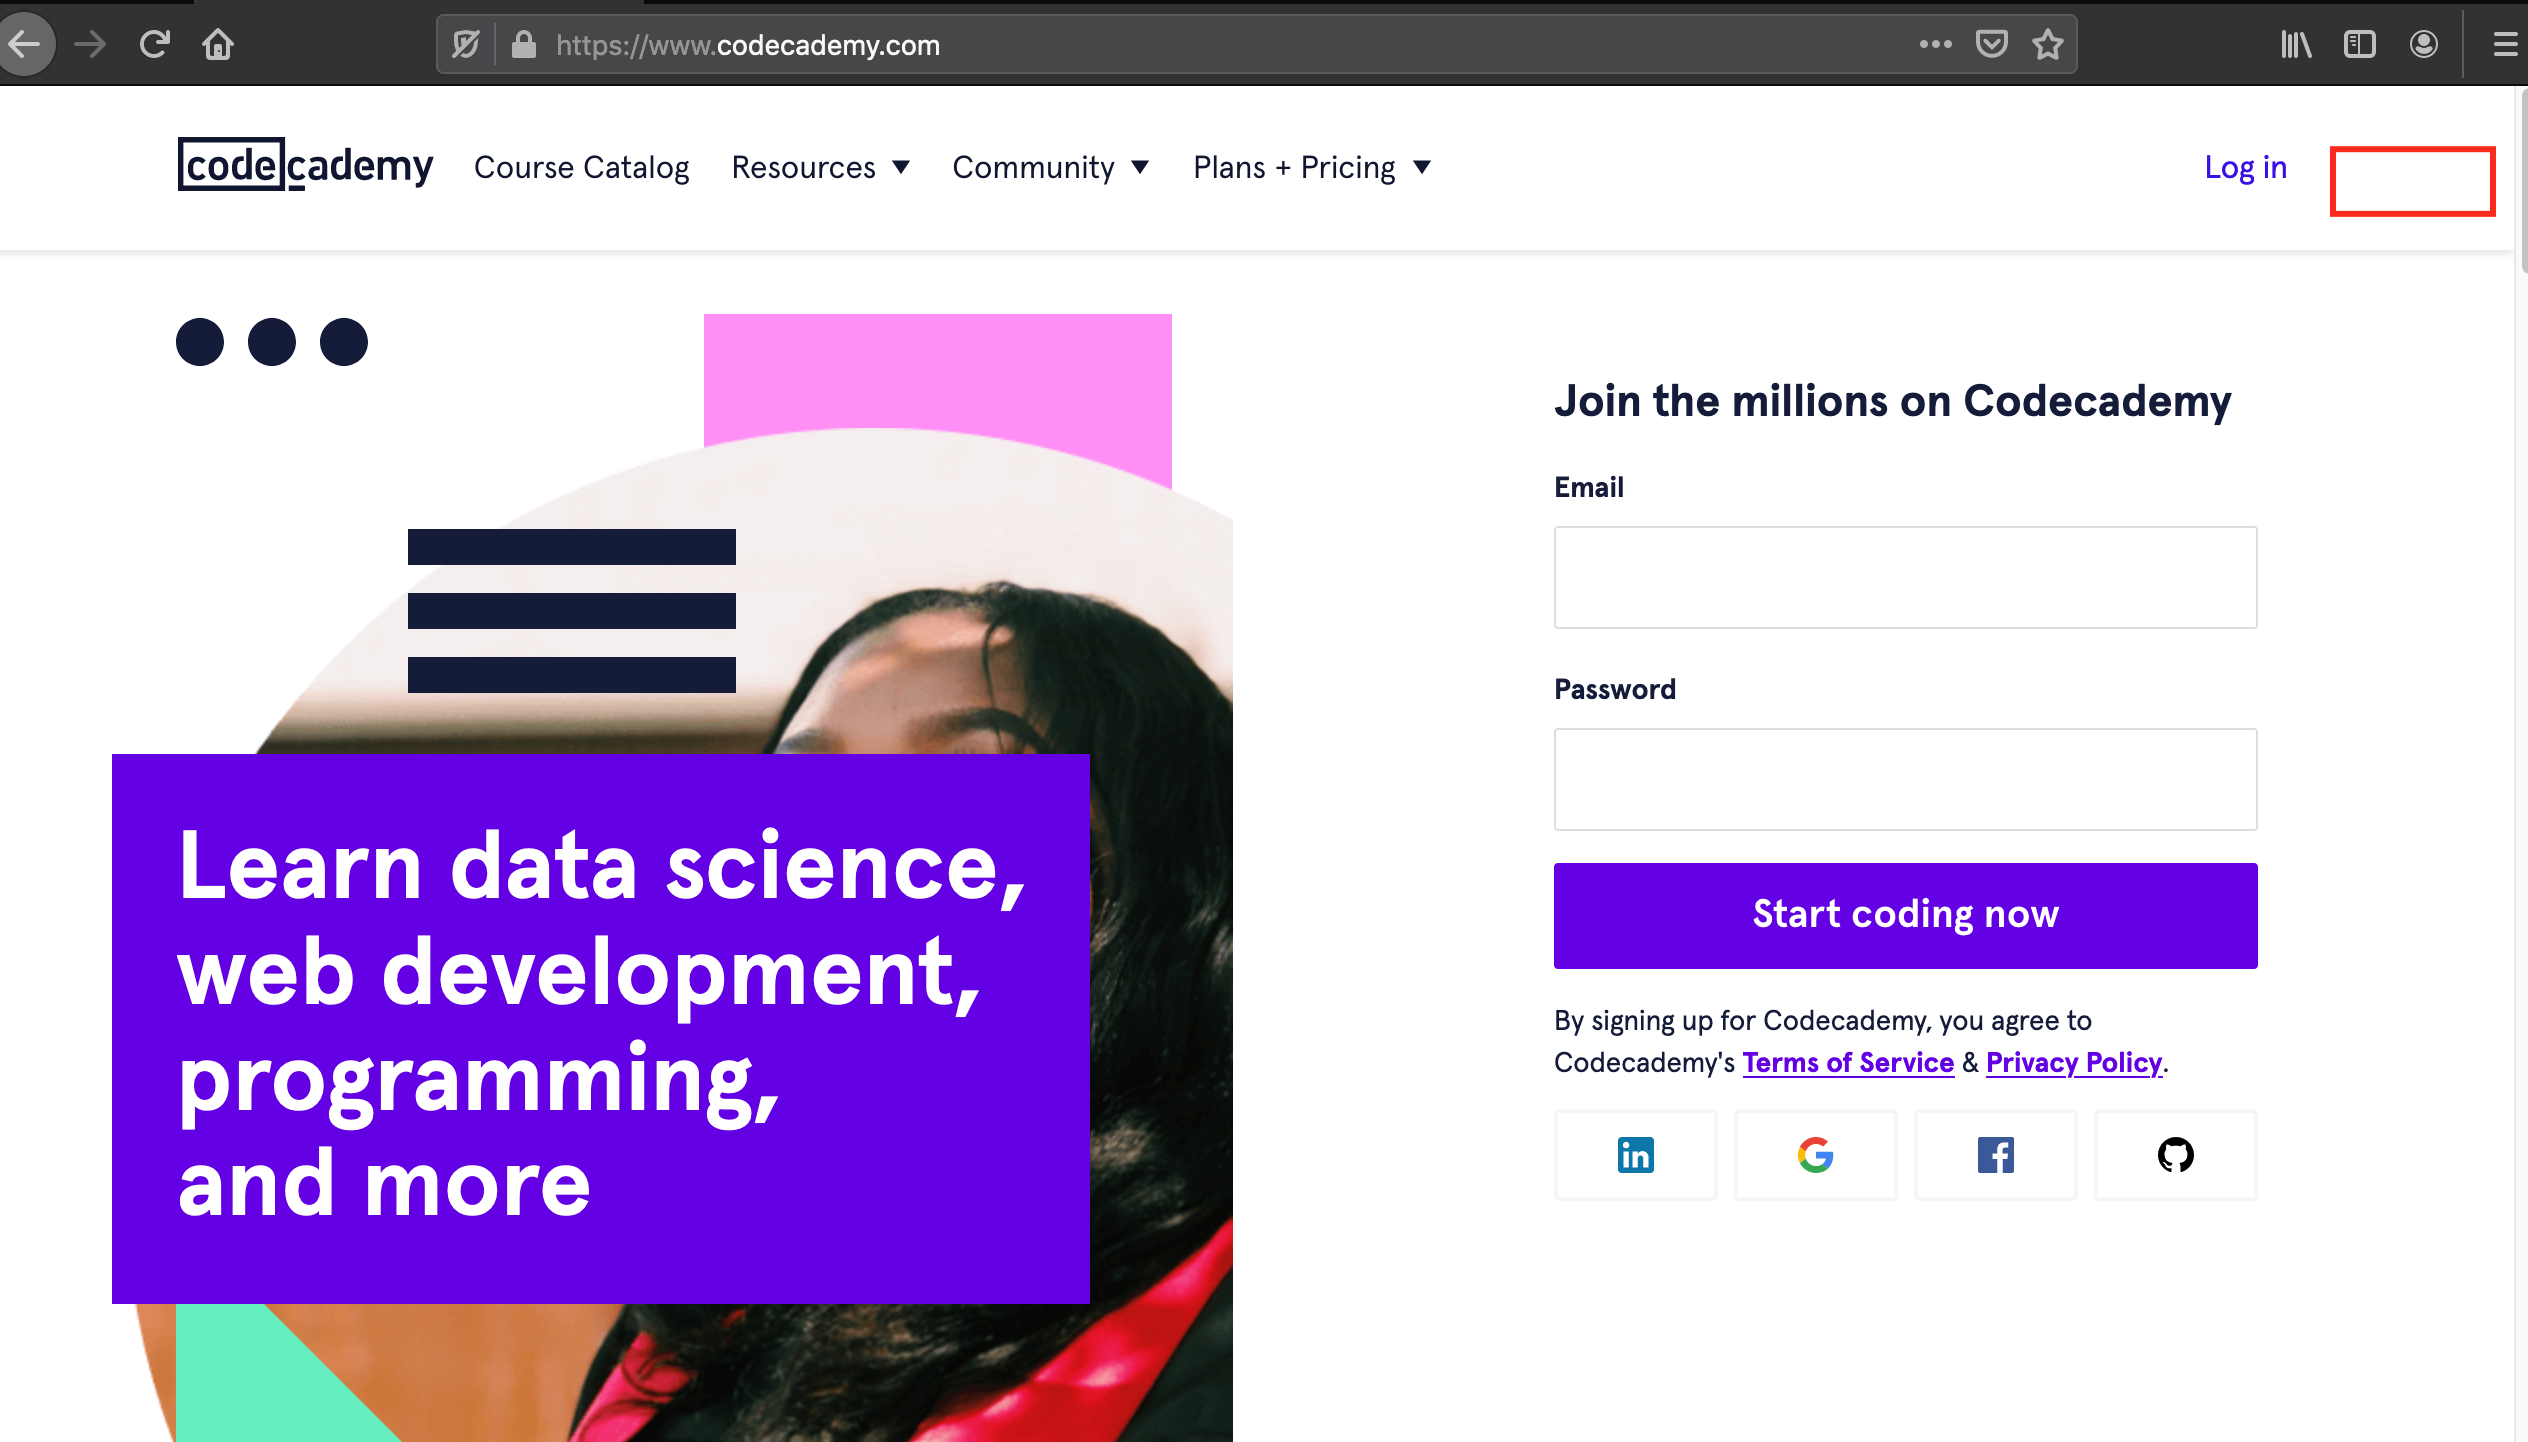Bookmark the page using the star icon

coord(2047,44)
